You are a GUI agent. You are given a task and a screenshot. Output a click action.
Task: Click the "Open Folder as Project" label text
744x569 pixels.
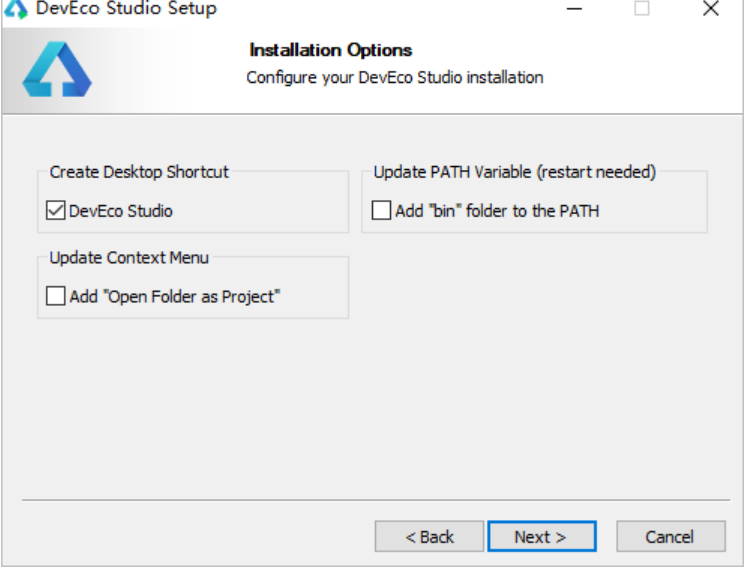pyautogui.click(x=175, y=297)
